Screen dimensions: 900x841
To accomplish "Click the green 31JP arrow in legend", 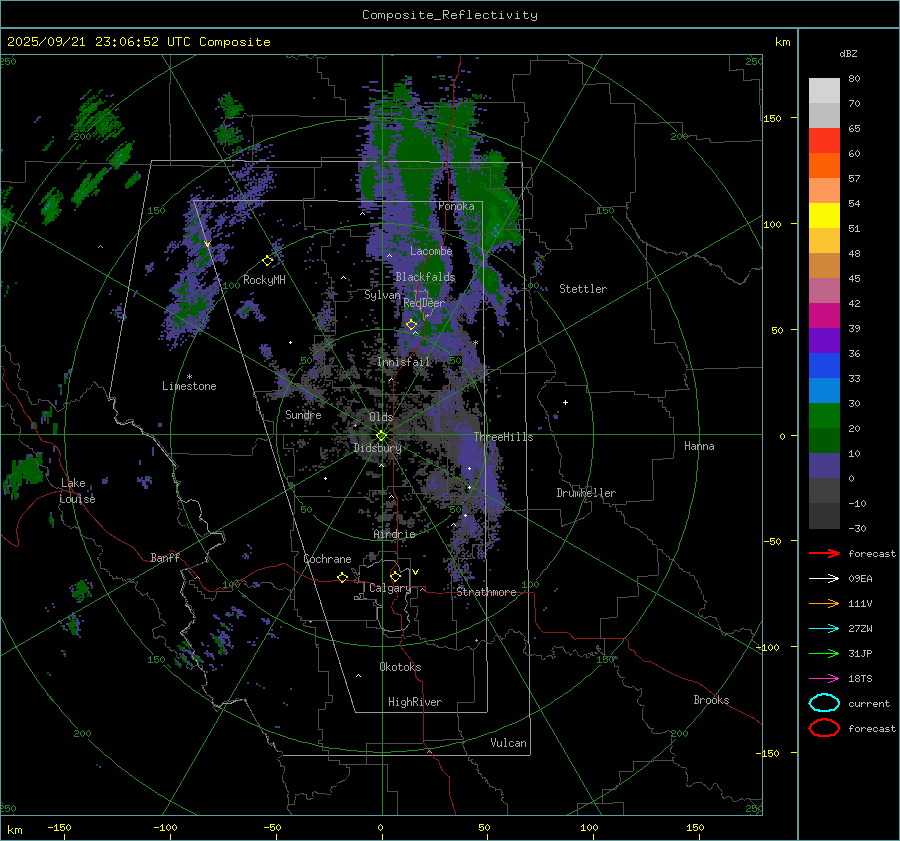I will pyautogui.click(x=824, y=653).
